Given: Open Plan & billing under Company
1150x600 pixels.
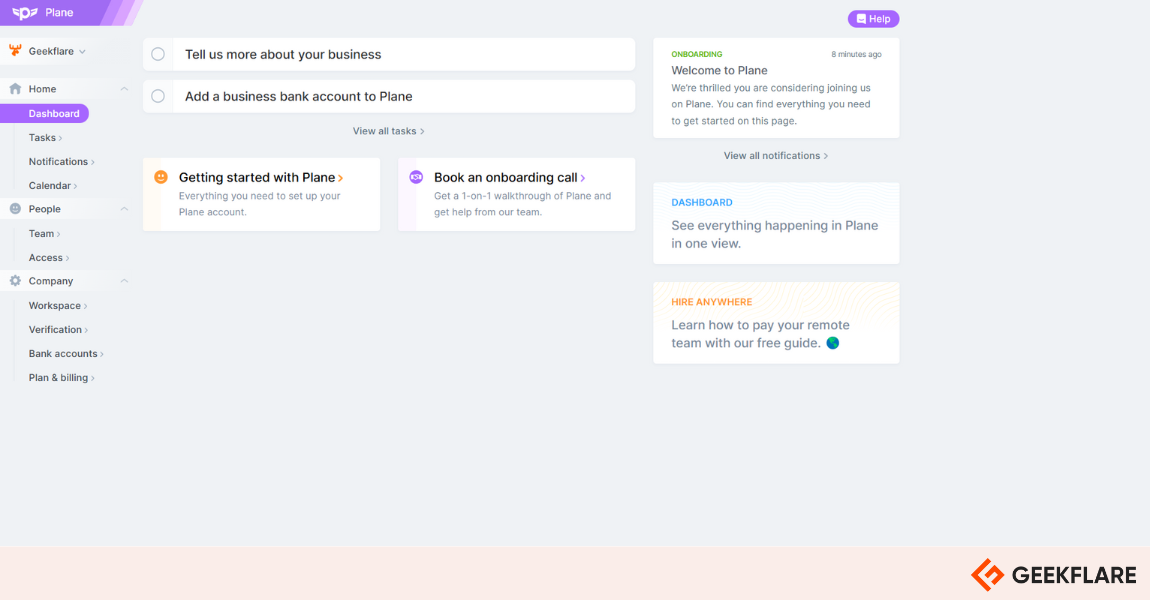Looking at the screenshot, I should click(61, 378).
